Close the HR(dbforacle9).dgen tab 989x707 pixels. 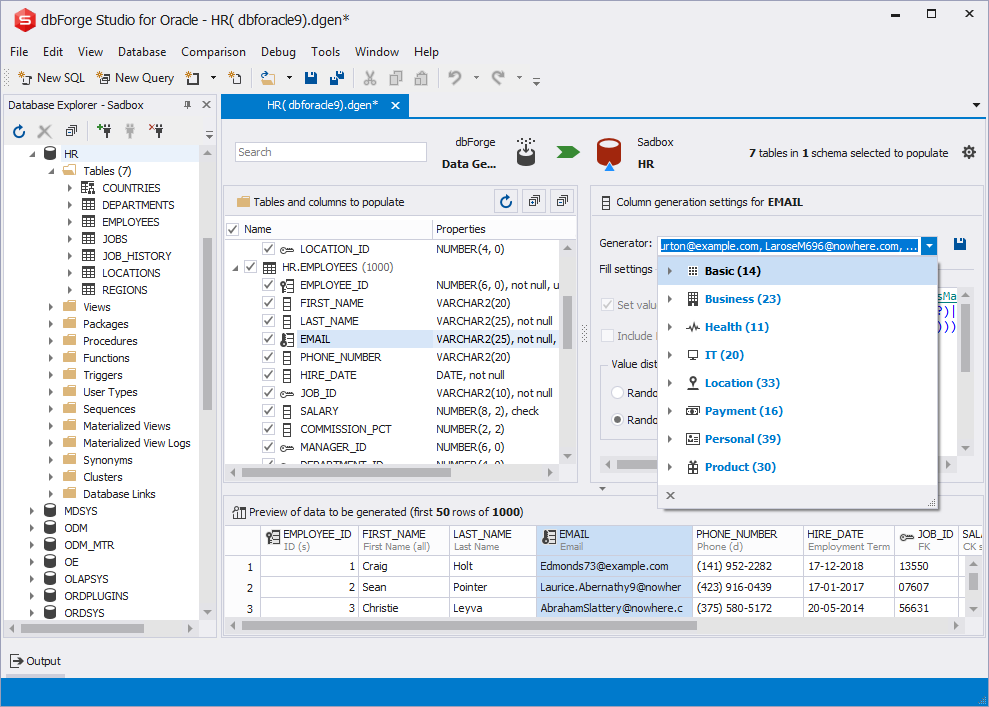point(395,105)
